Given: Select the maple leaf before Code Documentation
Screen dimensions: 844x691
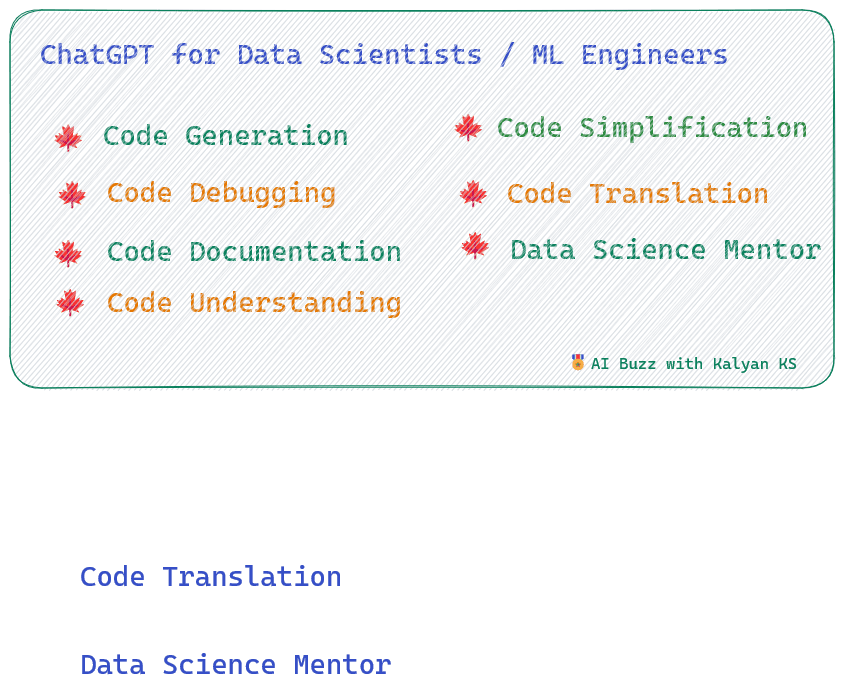Looking at the screenshot, I should 68,253.
